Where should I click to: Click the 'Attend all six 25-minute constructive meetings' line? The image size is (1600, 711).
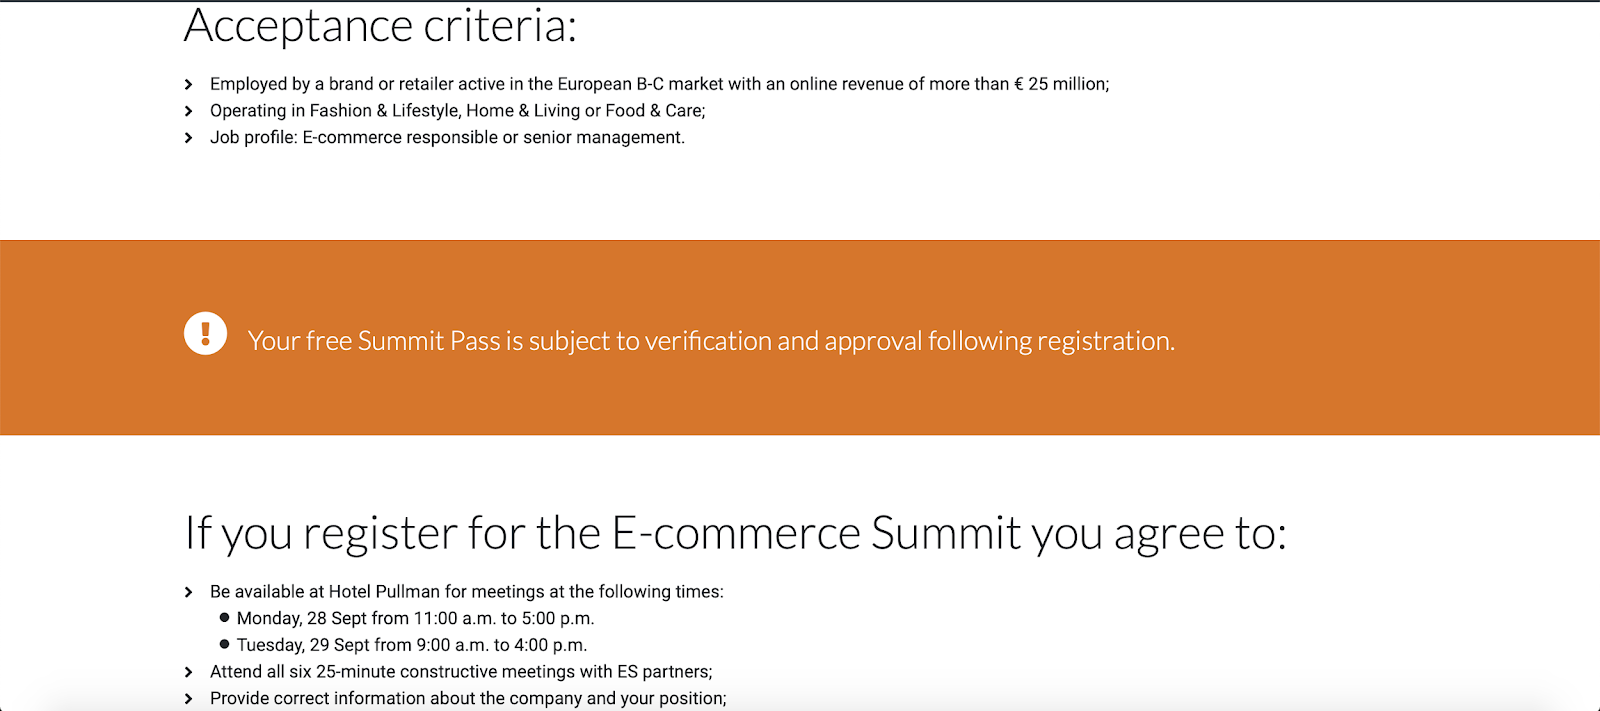461,672
